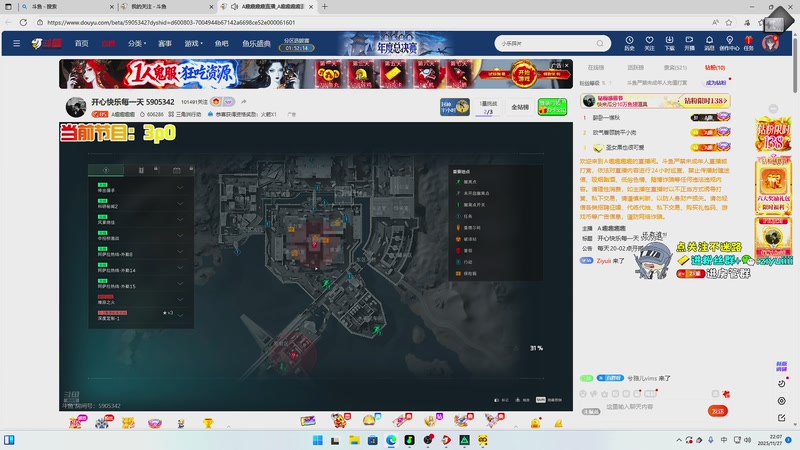800x450 pixels.
Task: Expand the sixth loadout row chevron
Action: 180,267
